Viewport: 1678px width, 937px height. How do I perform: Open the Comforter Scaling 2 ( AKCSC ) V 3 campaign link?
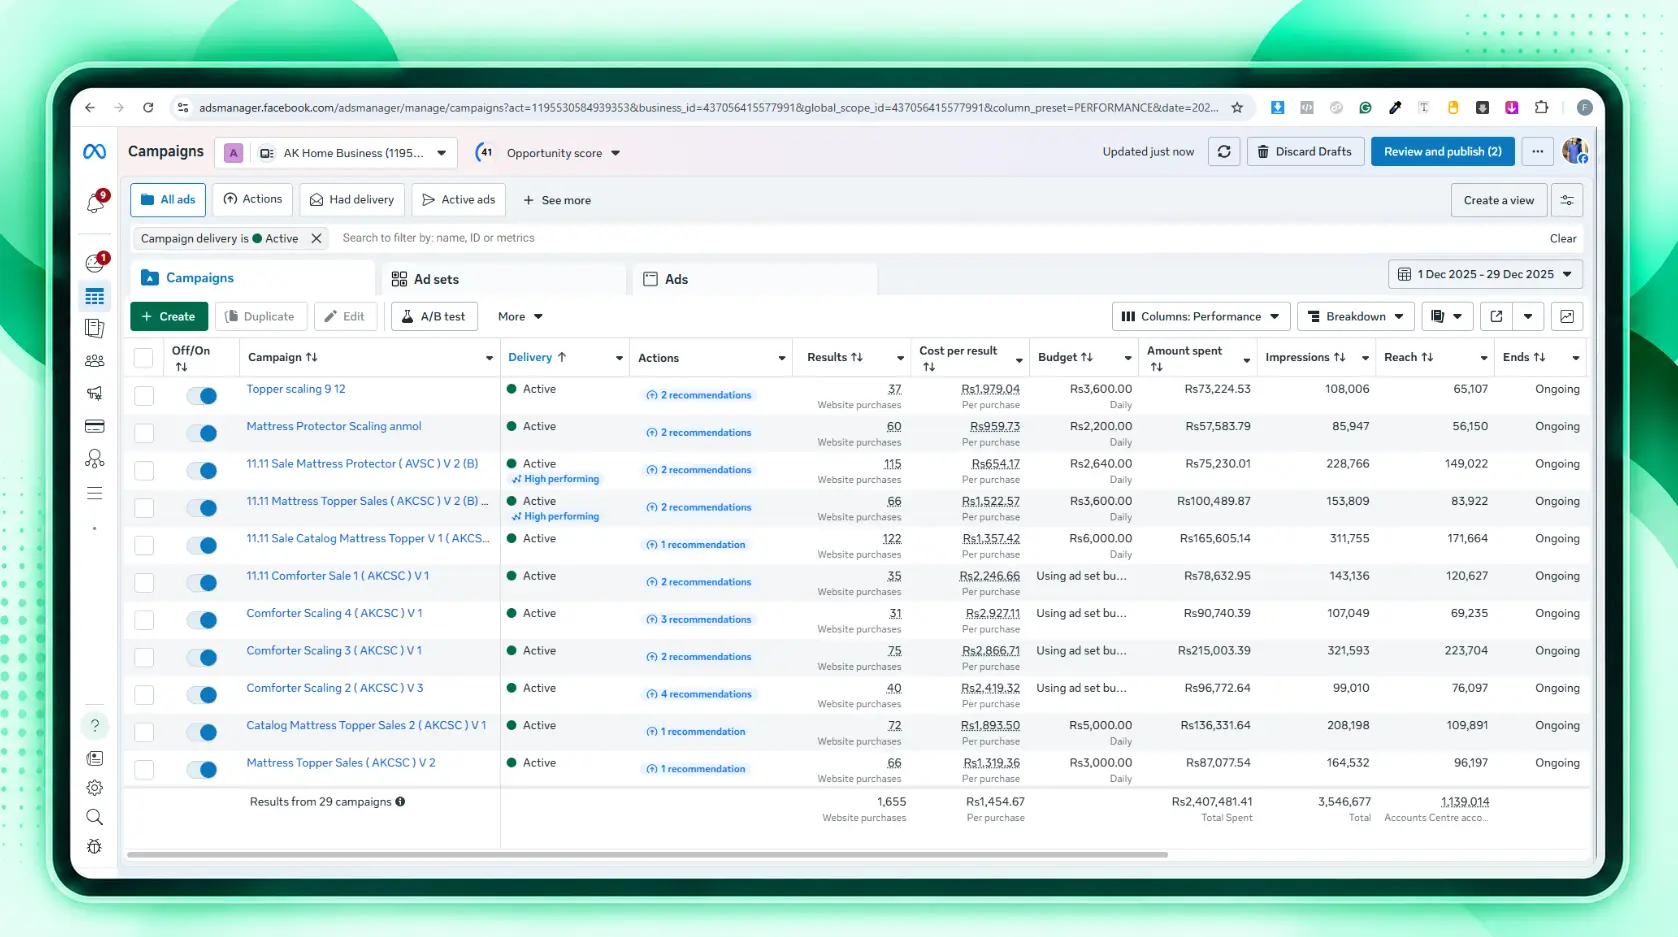coord(335,688)
